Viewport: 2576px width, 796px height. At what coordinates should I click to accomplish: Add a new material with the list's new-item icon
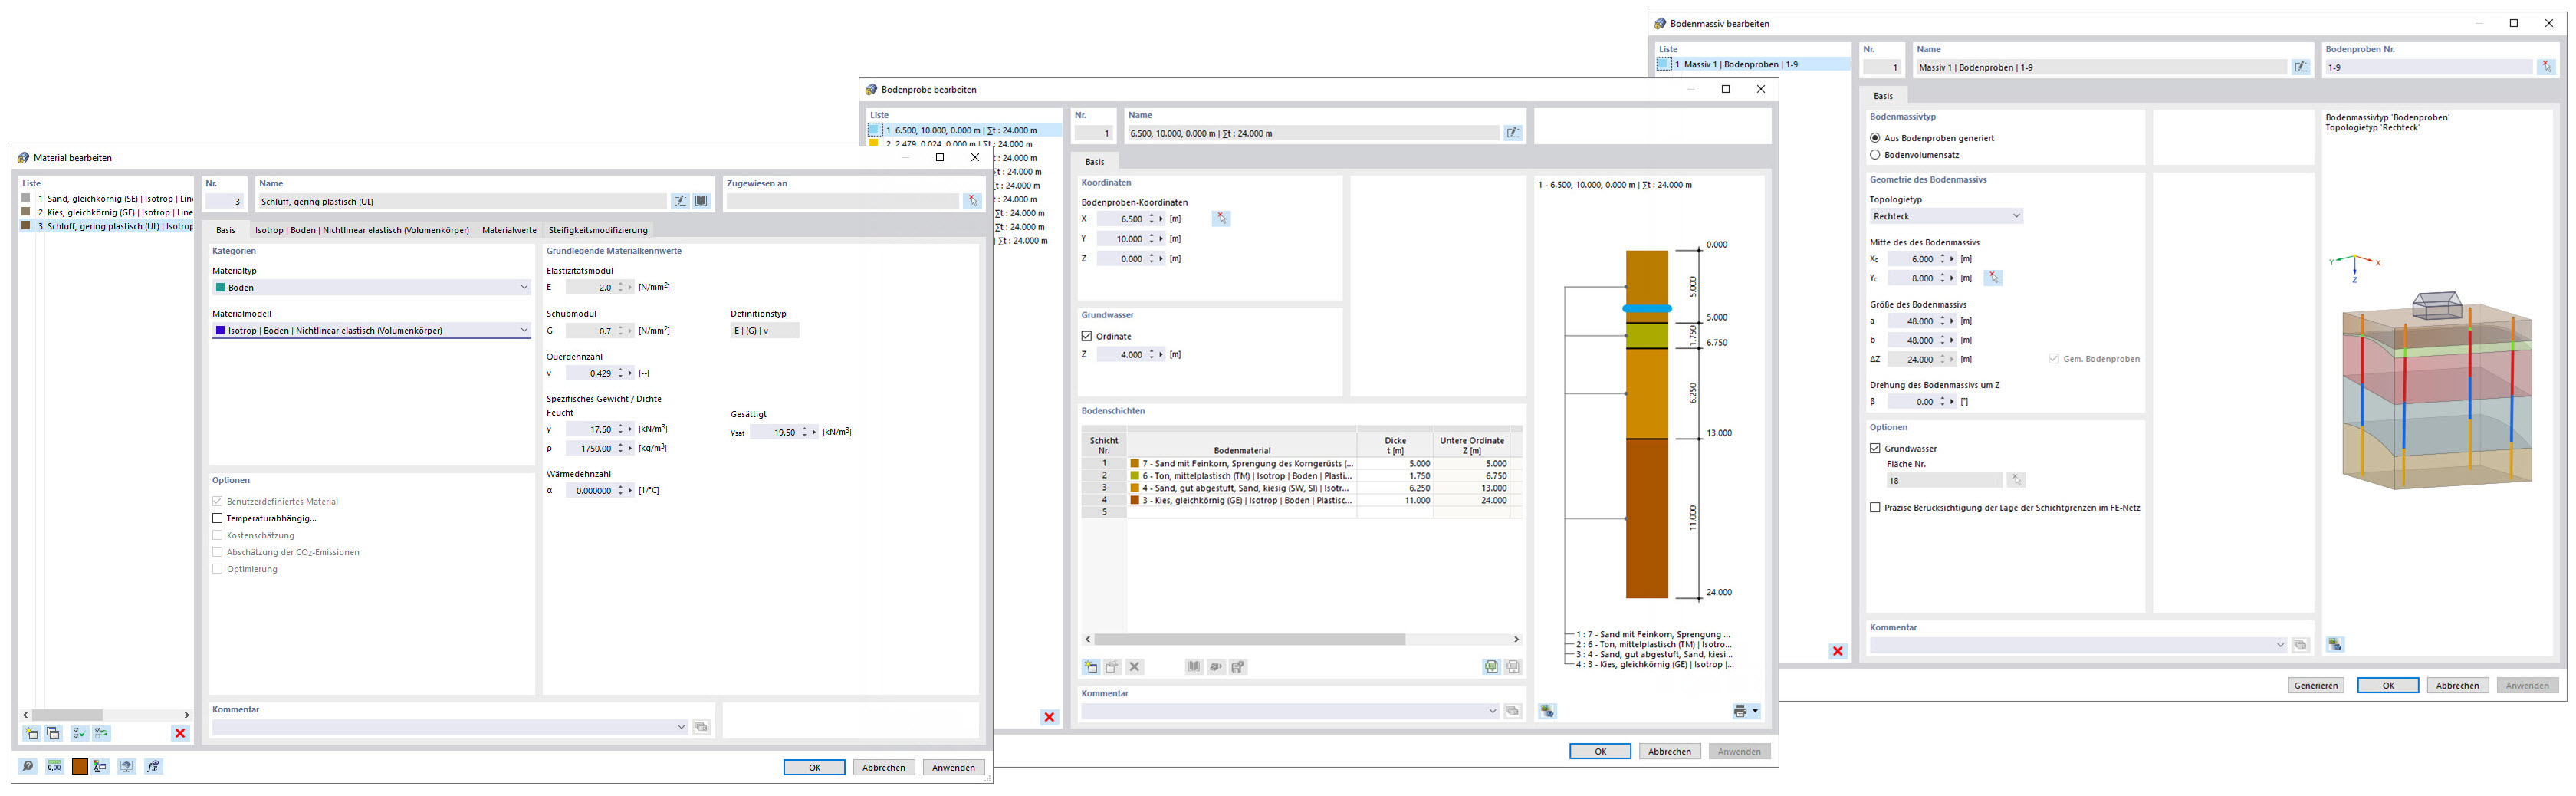coord(32,733)
